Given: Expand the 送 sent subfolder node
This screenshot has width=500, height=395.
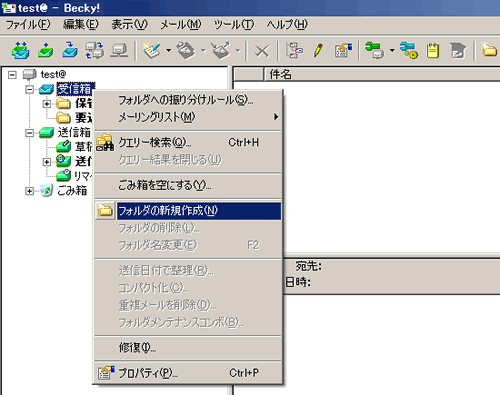Looking at the screenshot, I should [47, 162].
